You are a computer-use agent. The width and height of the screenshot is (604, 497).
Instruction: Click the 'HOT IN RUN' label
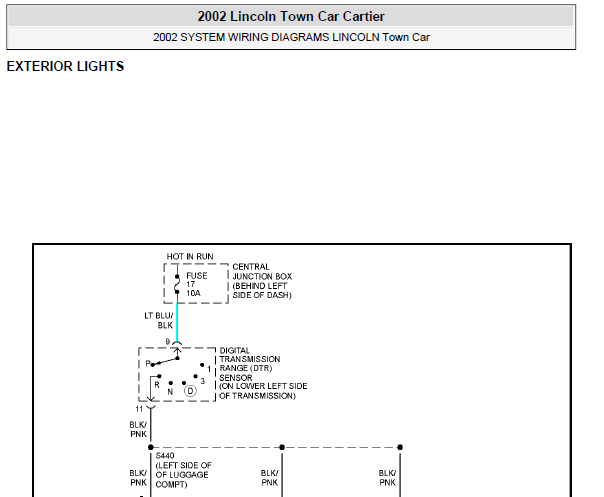(x=190, y=257)
